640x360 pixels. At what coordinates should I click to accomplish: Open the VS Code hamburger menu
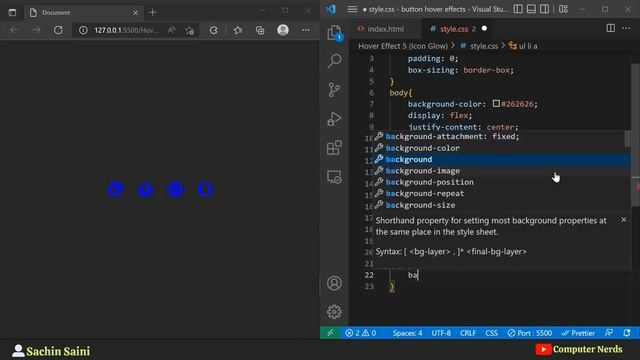point(352,9)
